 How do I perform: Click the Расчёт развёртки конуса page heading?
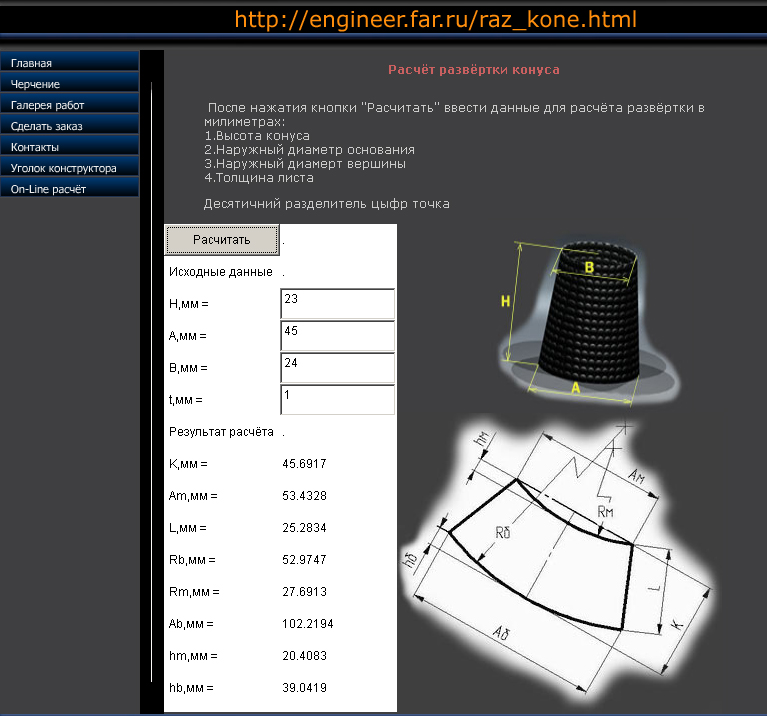pyautogui.click(x=473, y=71)
